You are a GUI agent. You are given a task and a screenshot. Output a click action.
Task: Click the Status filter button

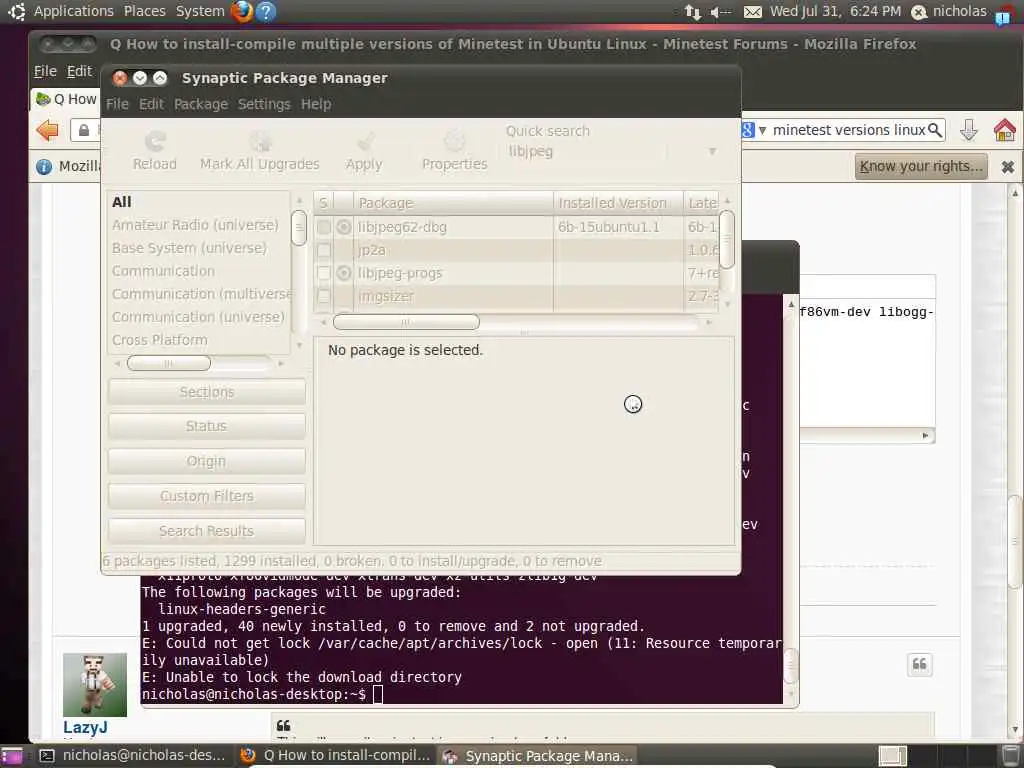tap(206, 426)
